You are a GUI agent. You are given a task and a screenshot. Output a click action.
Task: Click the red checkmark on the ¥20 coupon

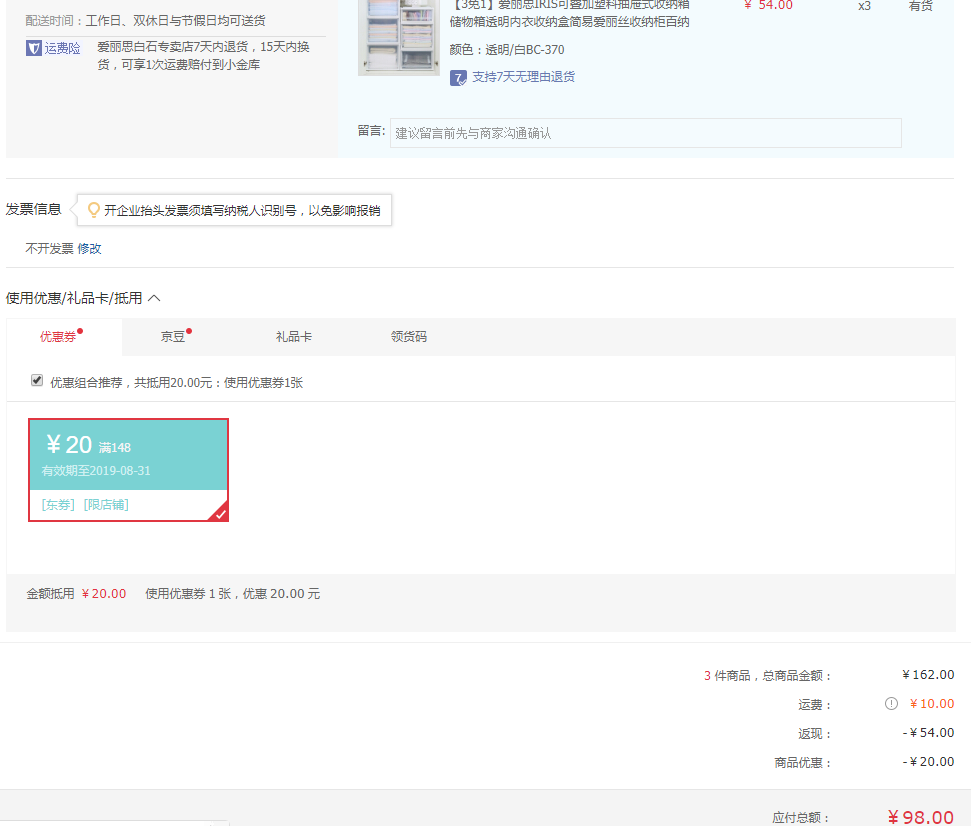point(220,513)
